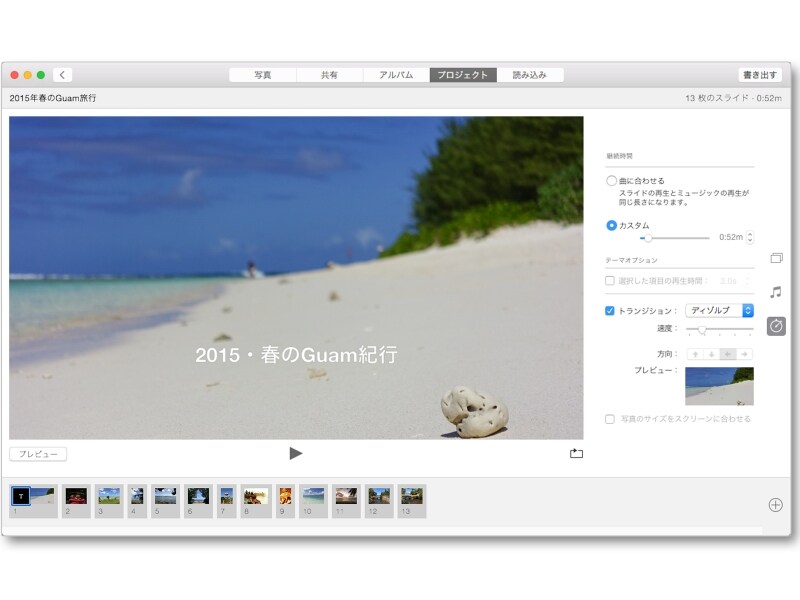Click the add slide plus icon
Viewport: 800px width, 600px height.
(x=775, y=505)
